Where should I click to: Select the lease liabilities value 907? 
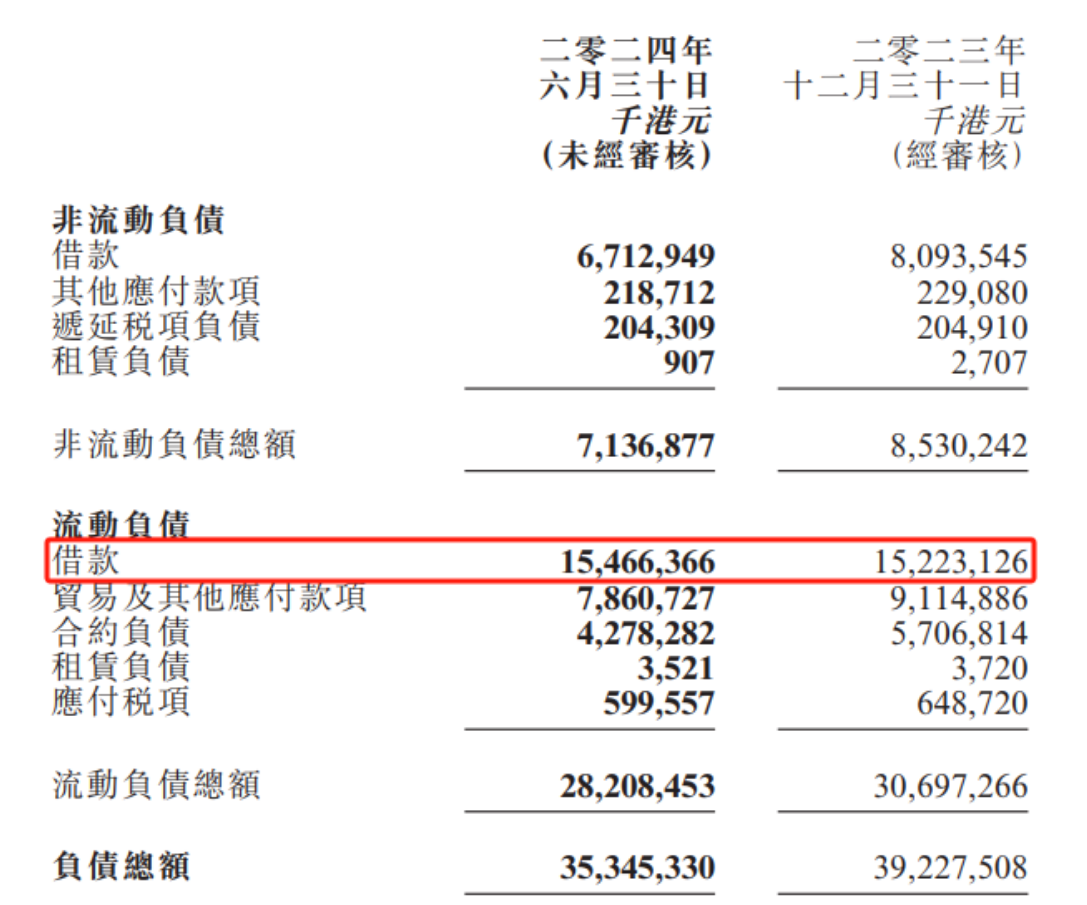(688, 362)
